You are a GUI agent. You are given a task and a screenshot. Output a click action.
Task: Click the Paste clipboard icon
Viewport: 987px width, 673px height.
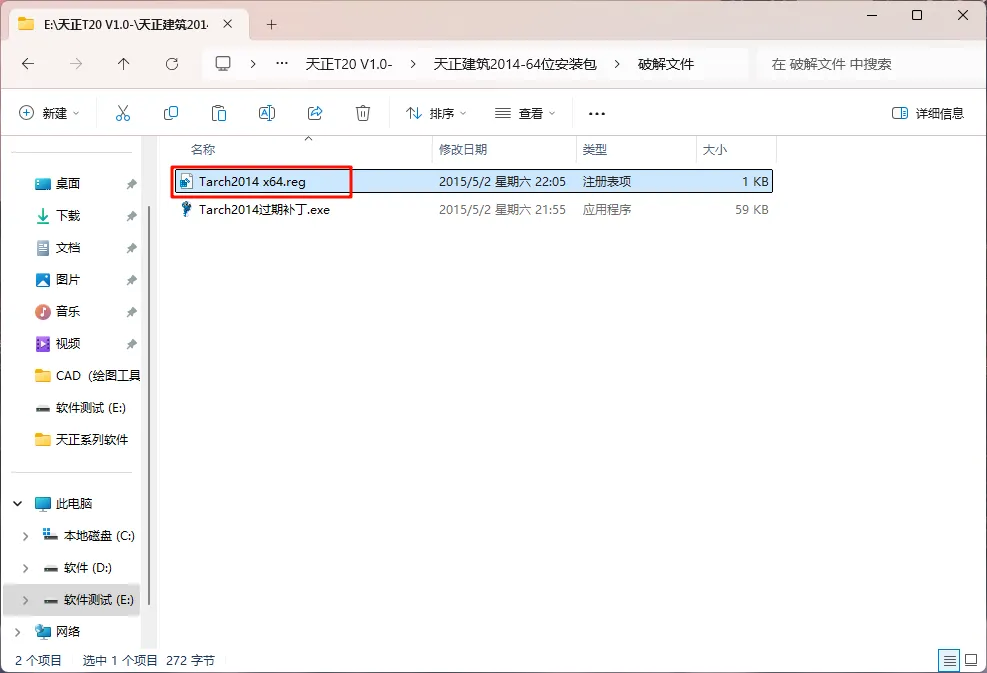click(218, 113)
